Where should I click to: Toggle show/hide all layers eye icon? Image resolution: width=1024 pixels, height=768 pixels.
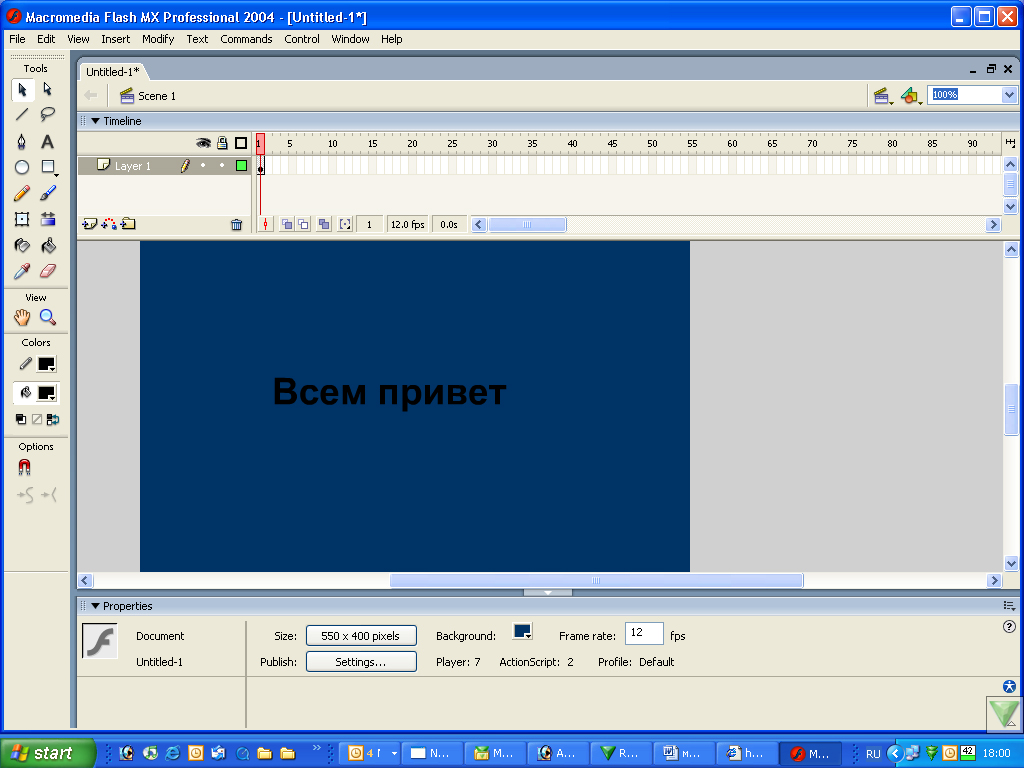tap(203, 143)
